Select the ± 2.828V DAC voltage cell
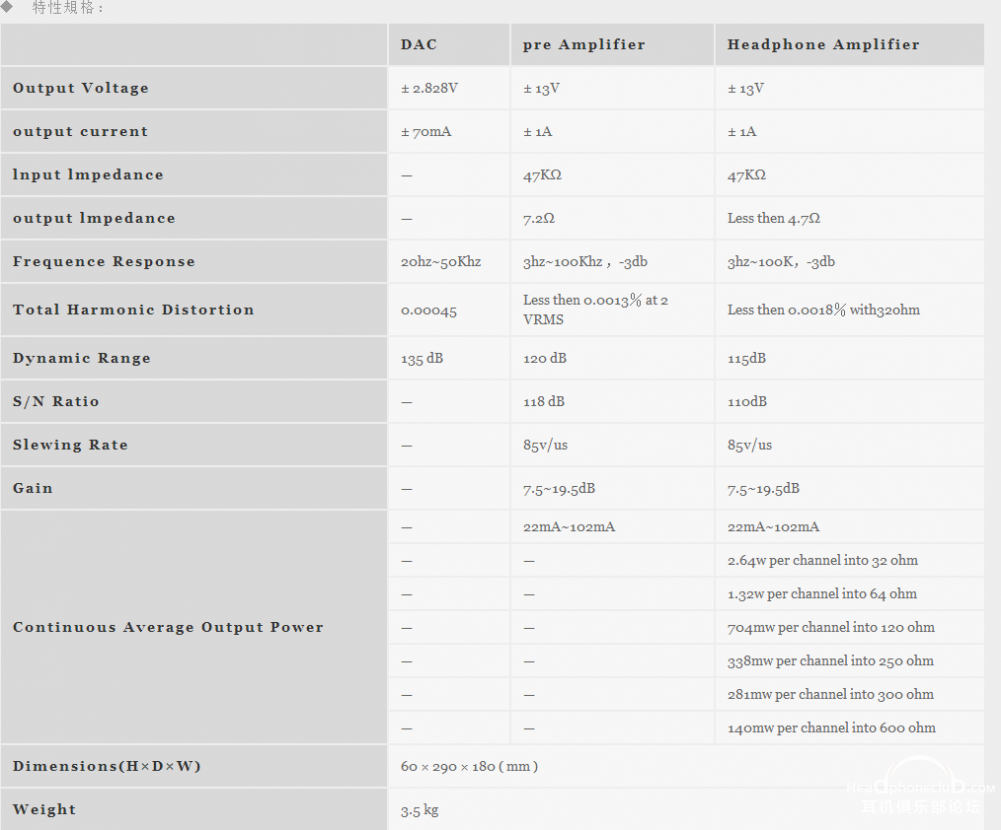The height and width of the screenshot is (830, 1001). (x=449, y=88)
